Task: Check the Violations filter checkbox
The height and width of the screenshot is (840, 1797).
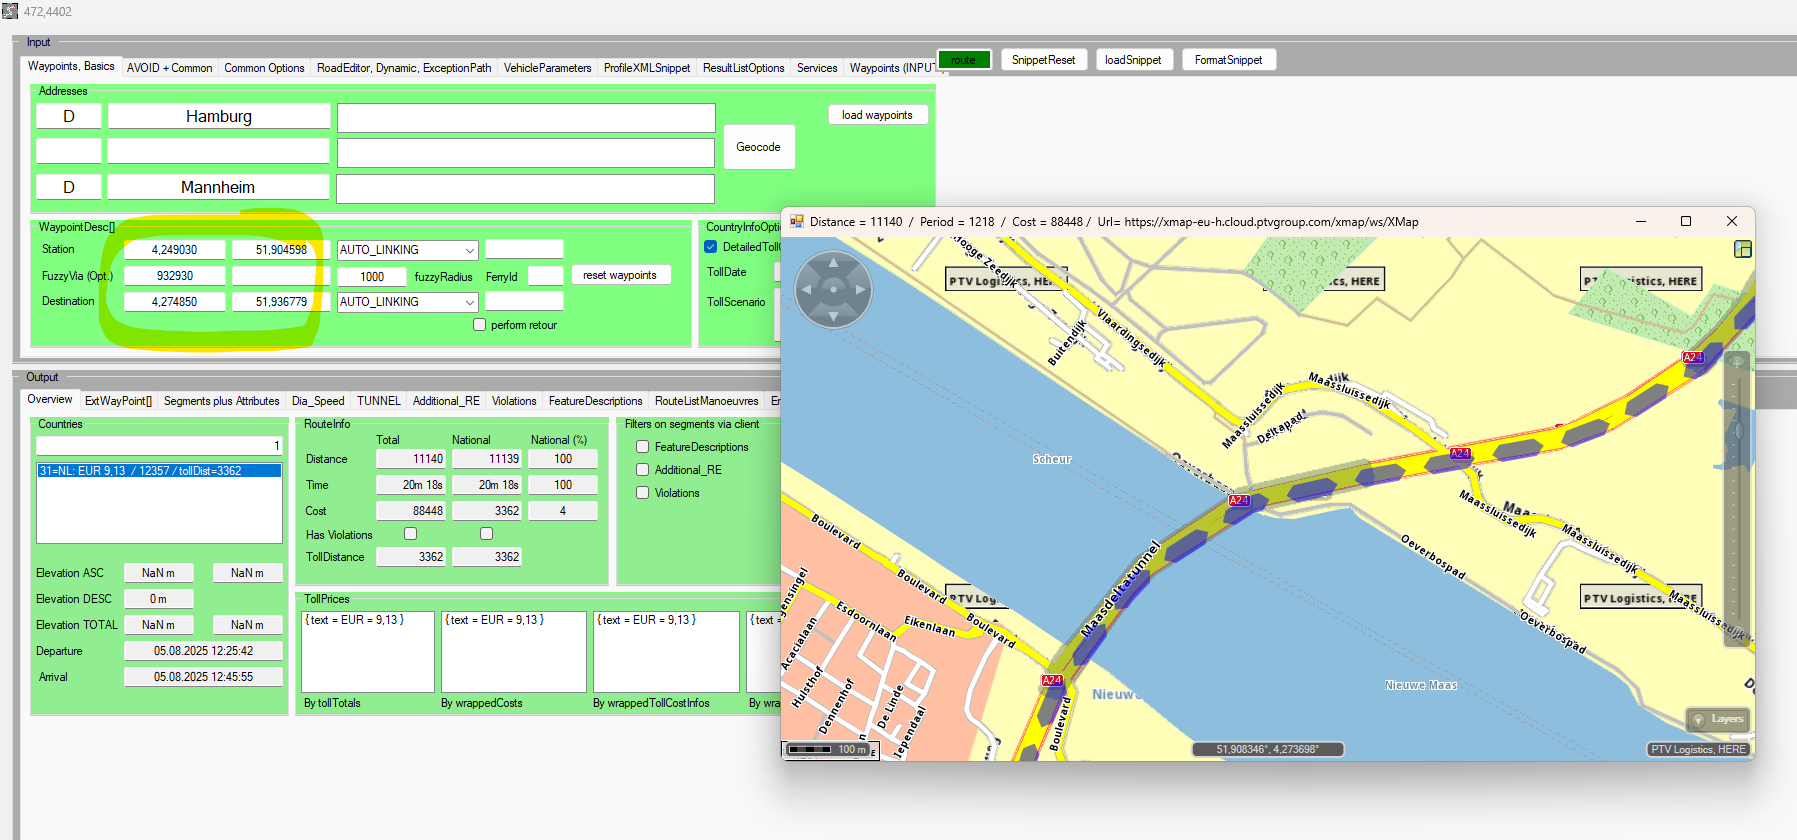Action: [643, 493]
